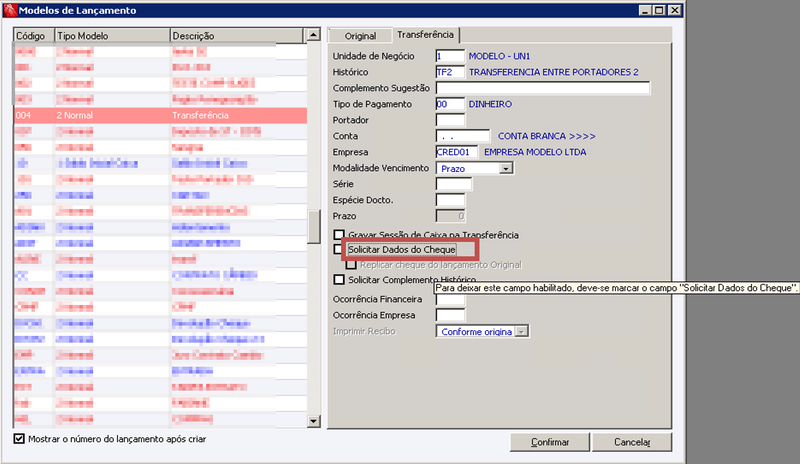Expand the Imprimir Recibo dropdown
Image resolution: width=800 pixels, height=464 pixels.
[x=521, y=331]
